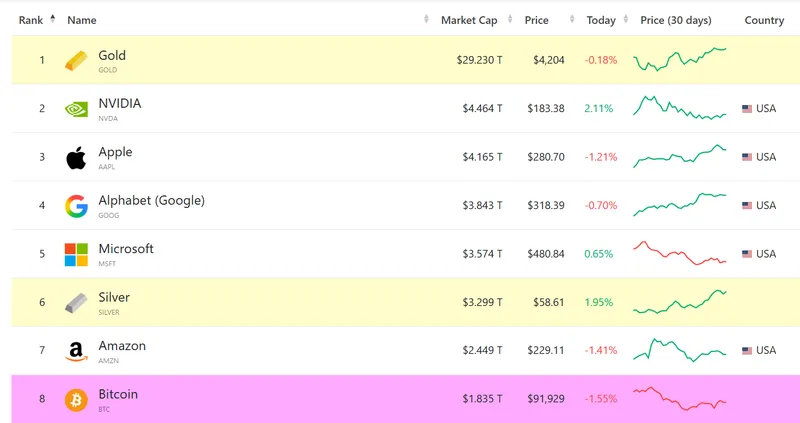Click the gold bar icon
Screen dimensions: 800x423
click(x=76, y=61)
